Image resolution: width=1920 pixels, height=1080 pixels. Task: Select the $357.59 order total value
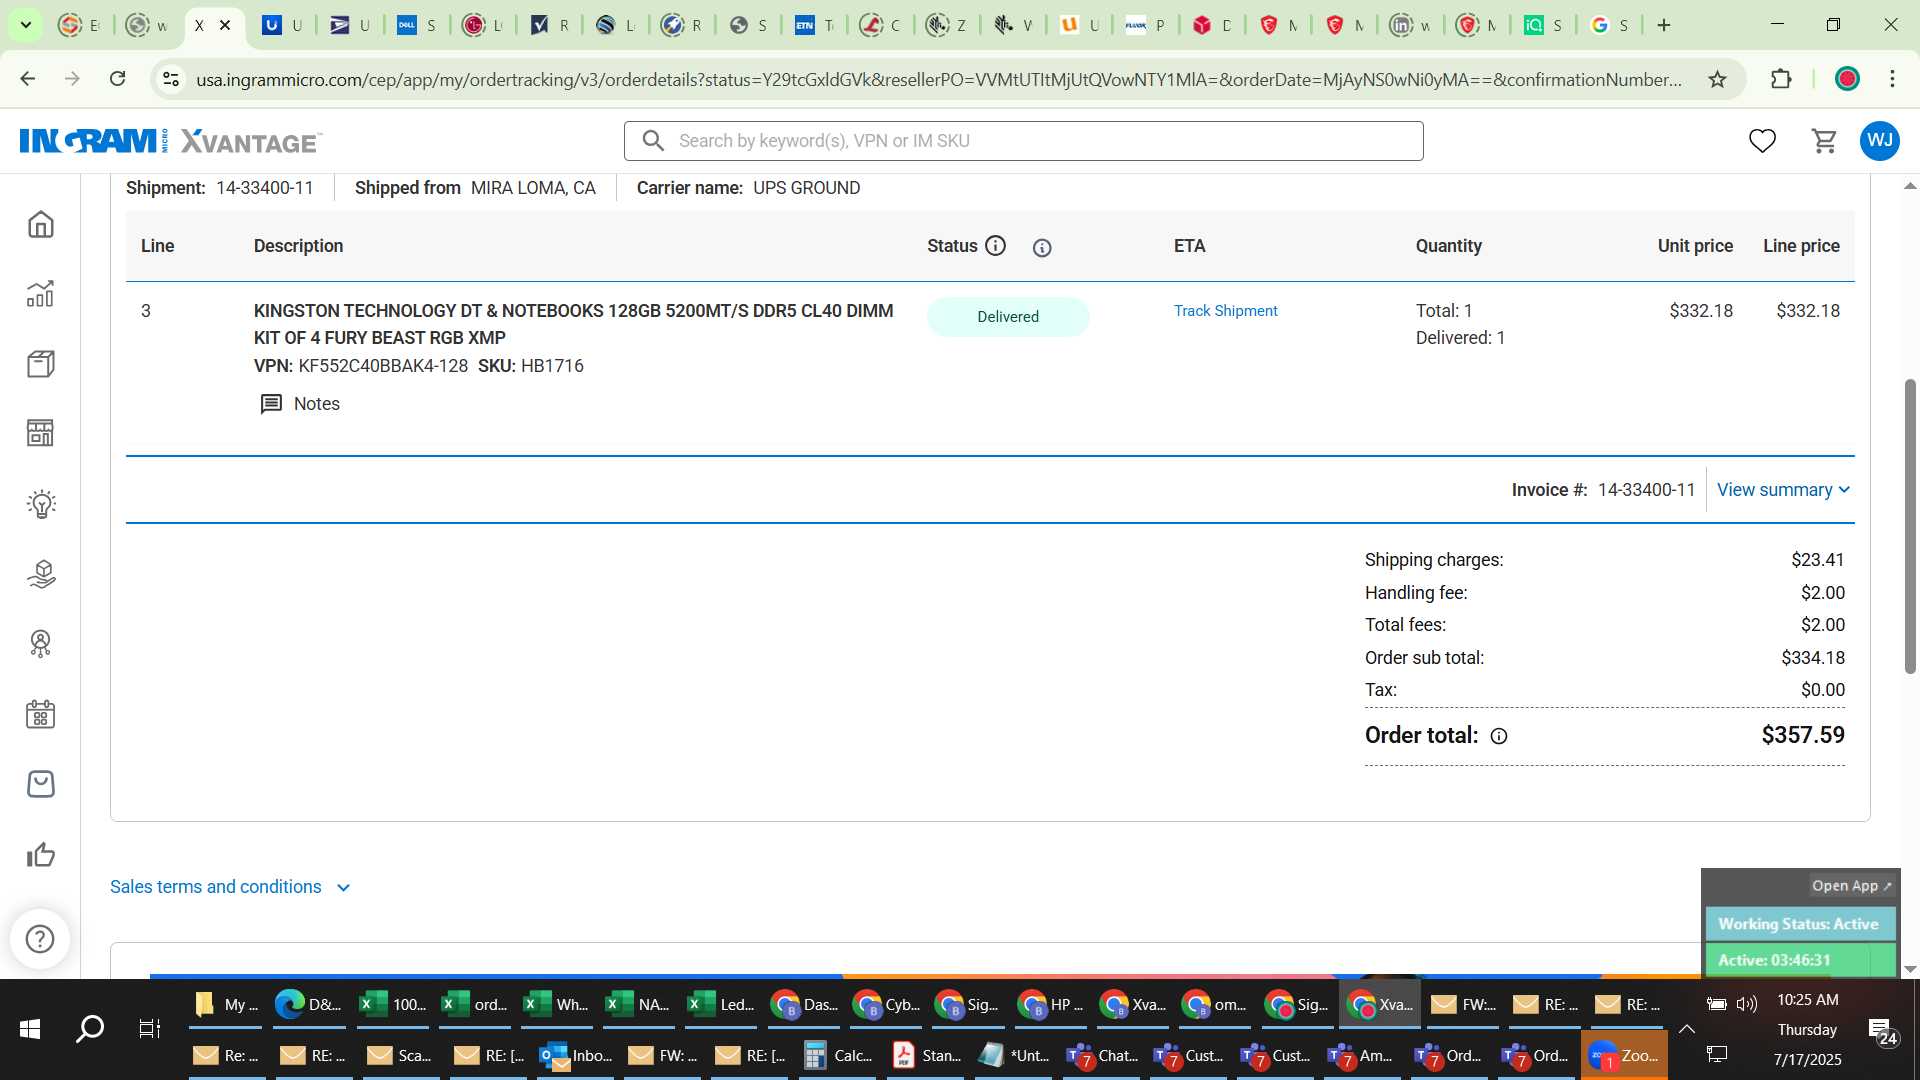pyautogui.click(x=1803, y=736)
